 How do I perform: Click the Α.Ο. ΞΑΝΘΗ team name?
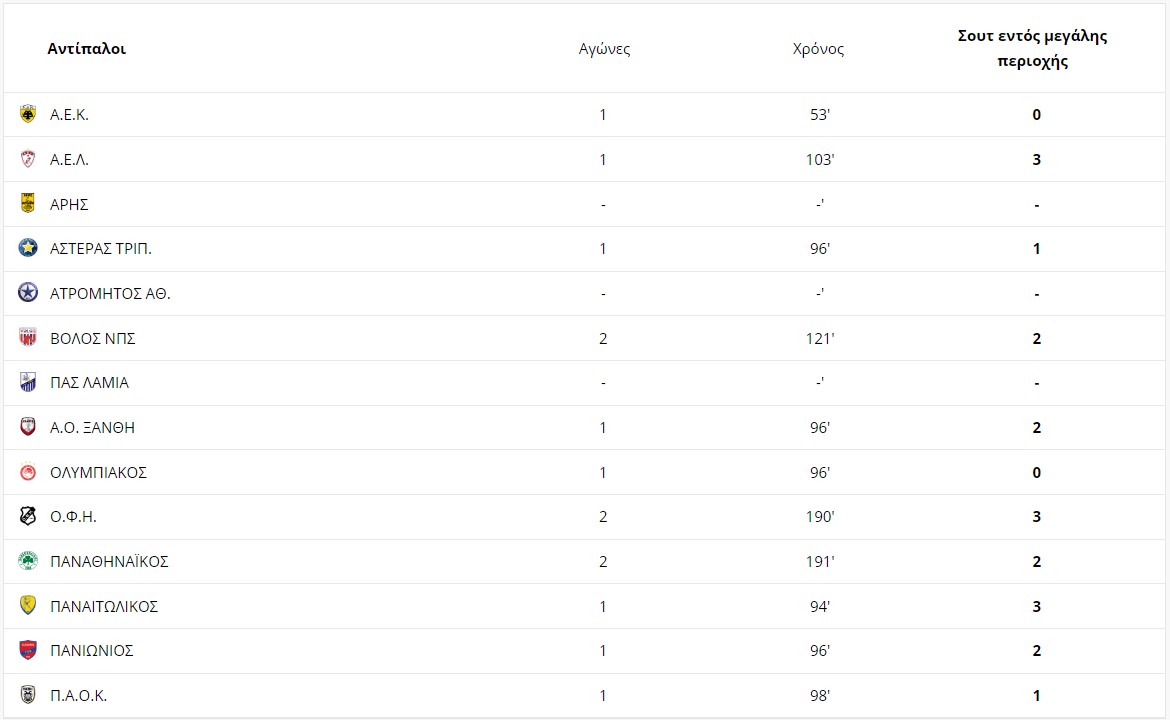click(x=93, y=428)
